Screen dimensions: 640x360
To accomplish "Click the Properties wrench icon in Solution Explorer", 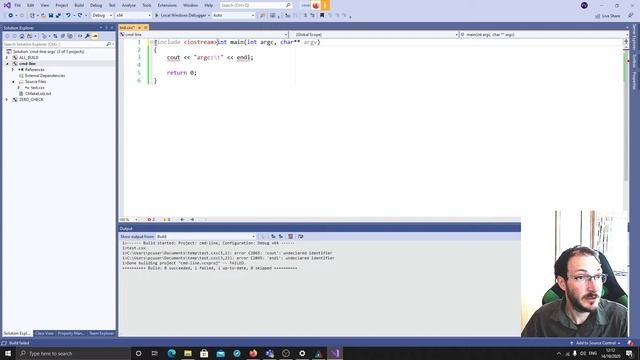I will 87,36.
